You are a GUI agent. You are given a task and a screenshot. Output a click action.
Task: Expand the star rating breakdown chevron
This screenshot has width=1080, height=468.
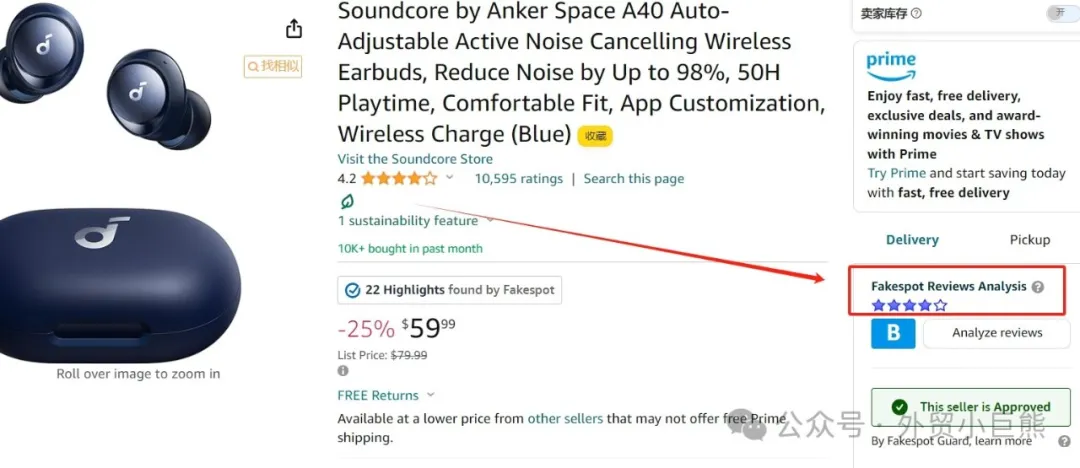click(x=450, y=178)
